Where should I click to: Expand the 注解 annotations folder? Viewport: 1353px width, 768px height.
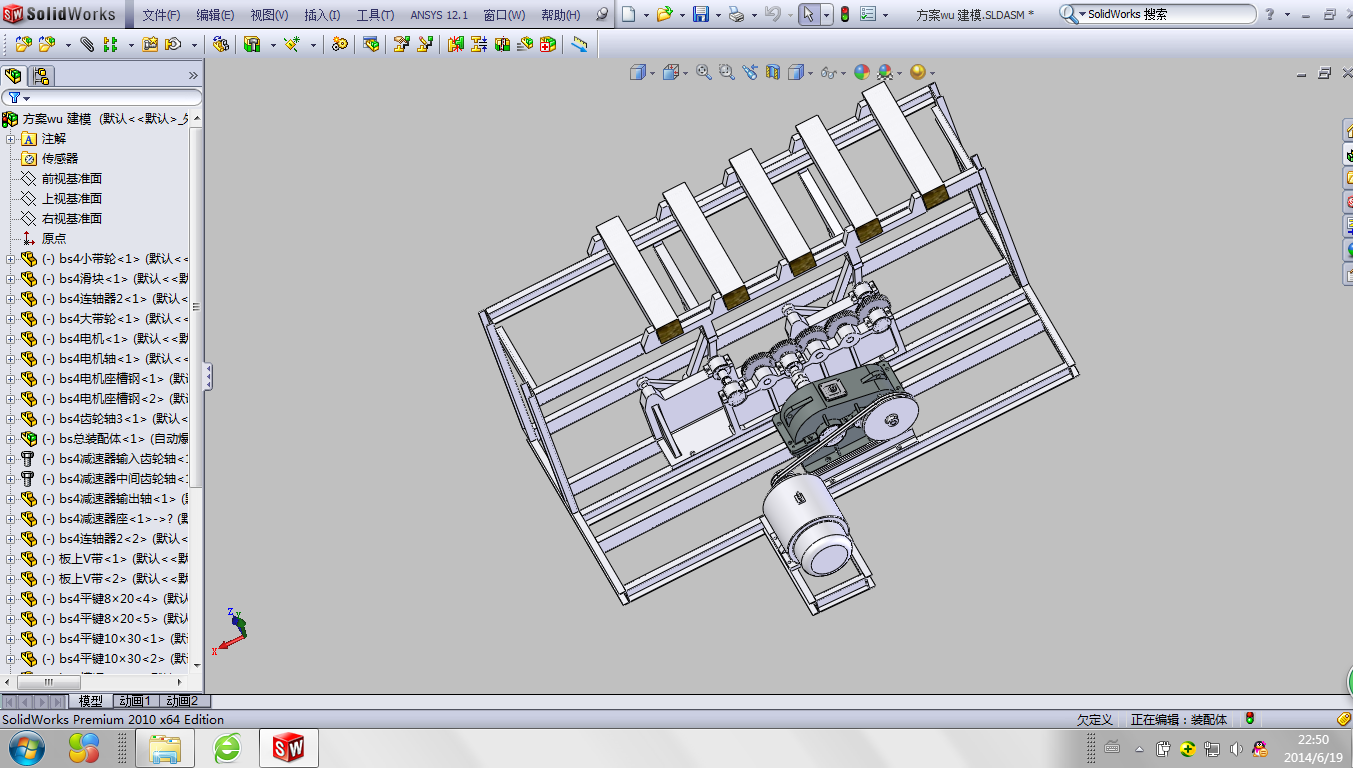(10, 139)
